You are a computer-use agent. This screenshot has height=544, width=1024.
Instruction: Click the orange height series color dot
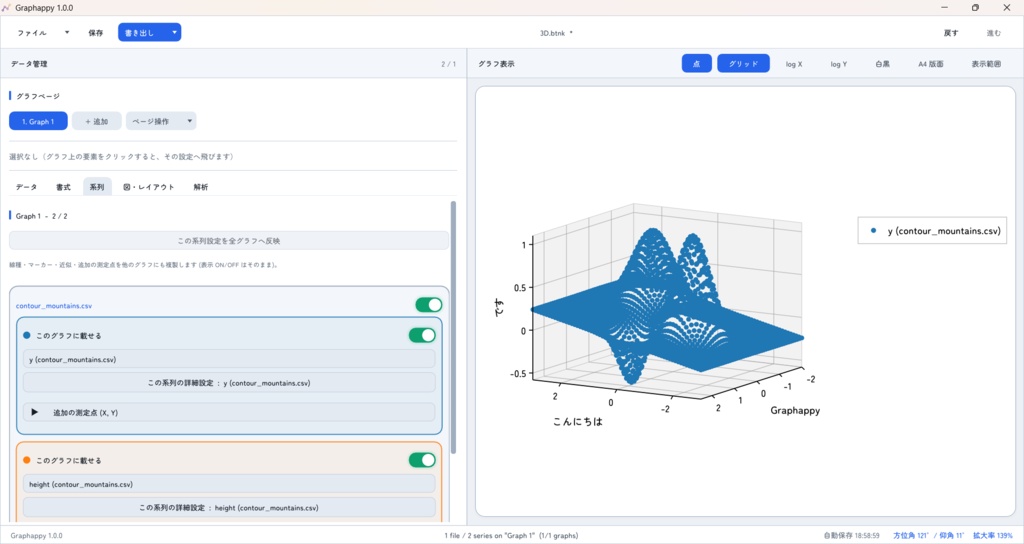[x=27, y=460]
